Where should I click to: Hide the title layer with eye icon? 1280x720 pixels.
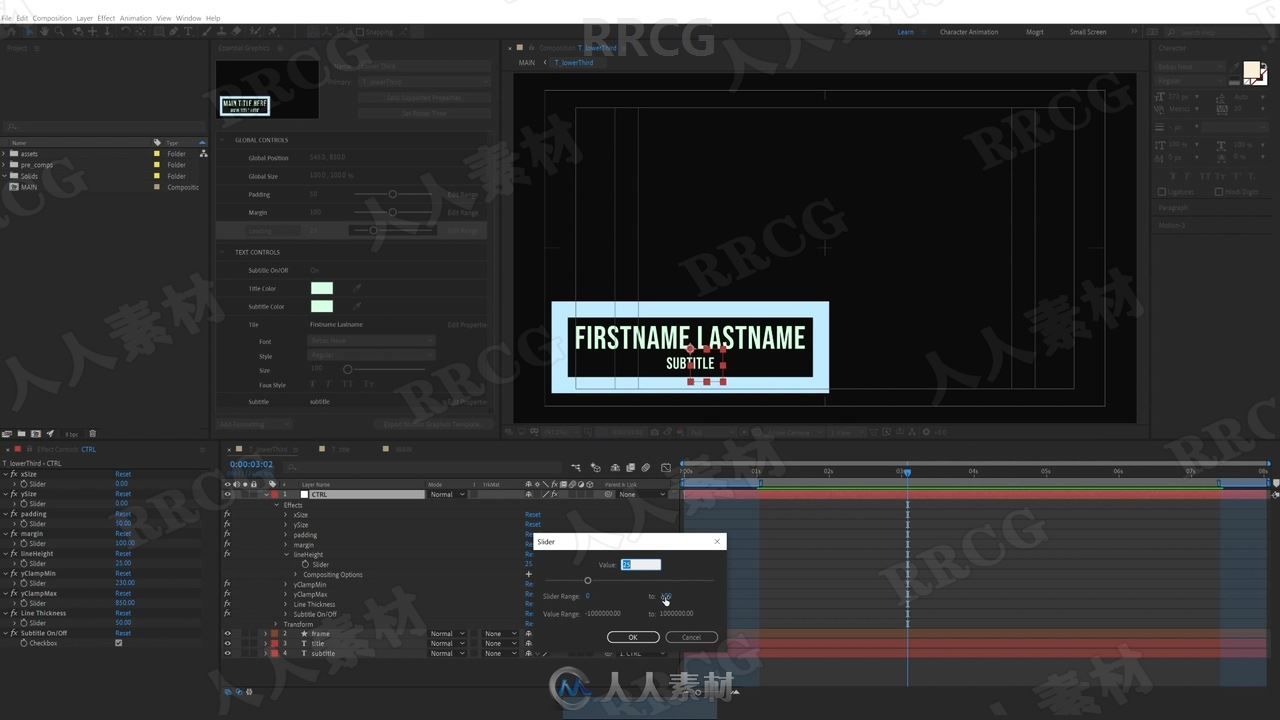tap(227, 643)
